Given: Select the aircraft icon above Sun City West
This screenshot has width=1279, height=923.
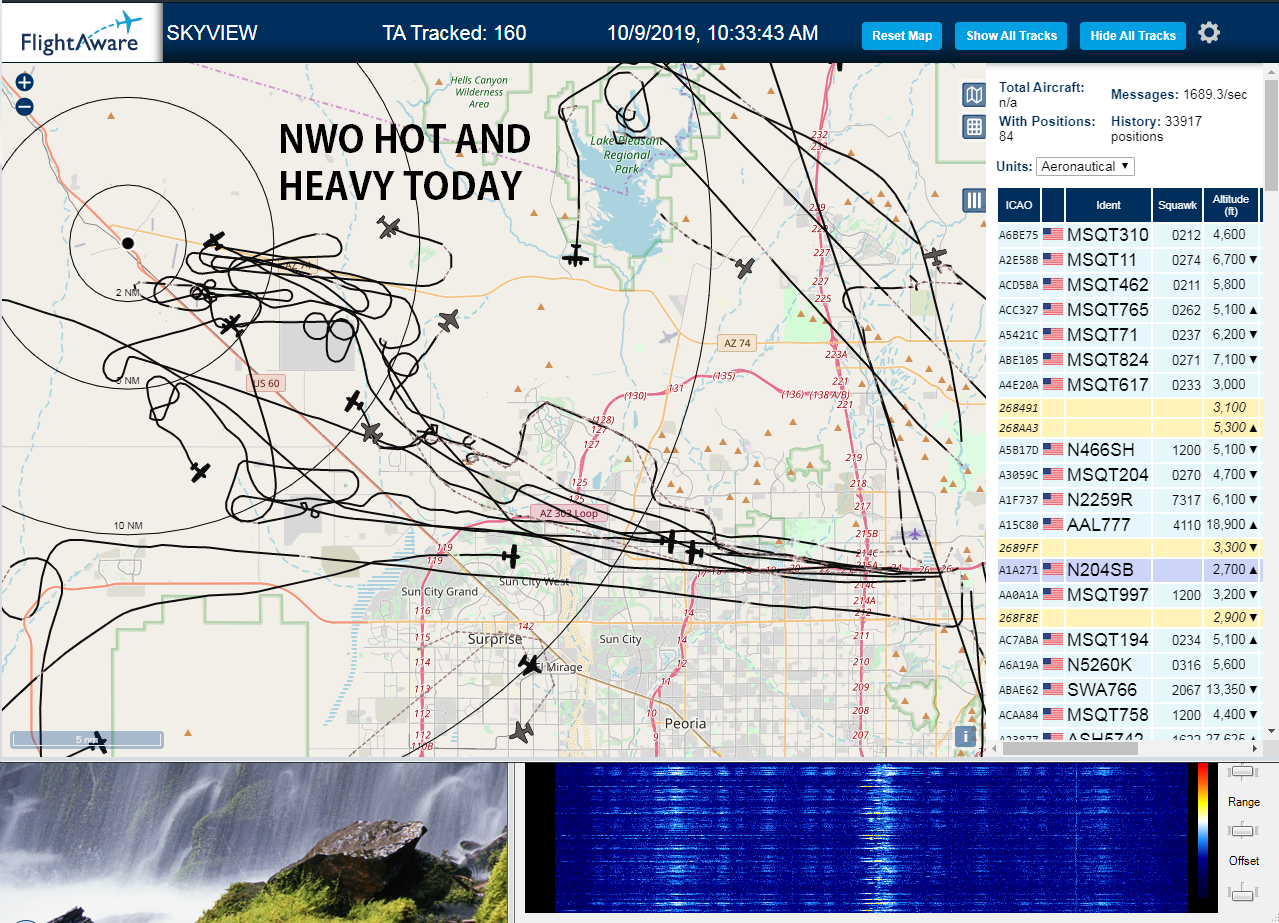Looking at the screenshot, I should 511,556.
